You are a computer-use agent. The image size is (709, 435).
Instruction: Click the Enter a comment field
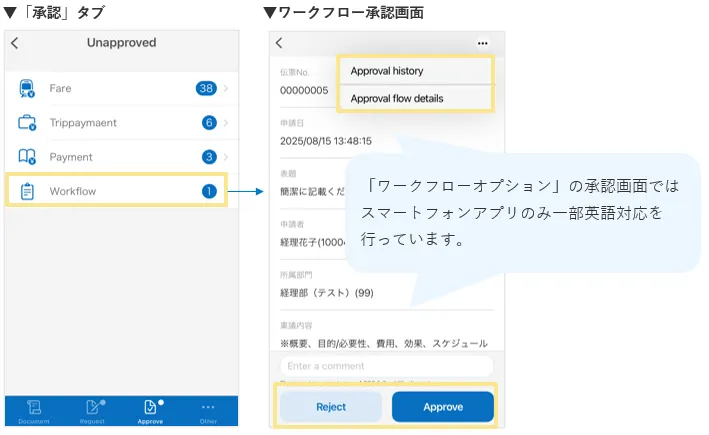386,366
